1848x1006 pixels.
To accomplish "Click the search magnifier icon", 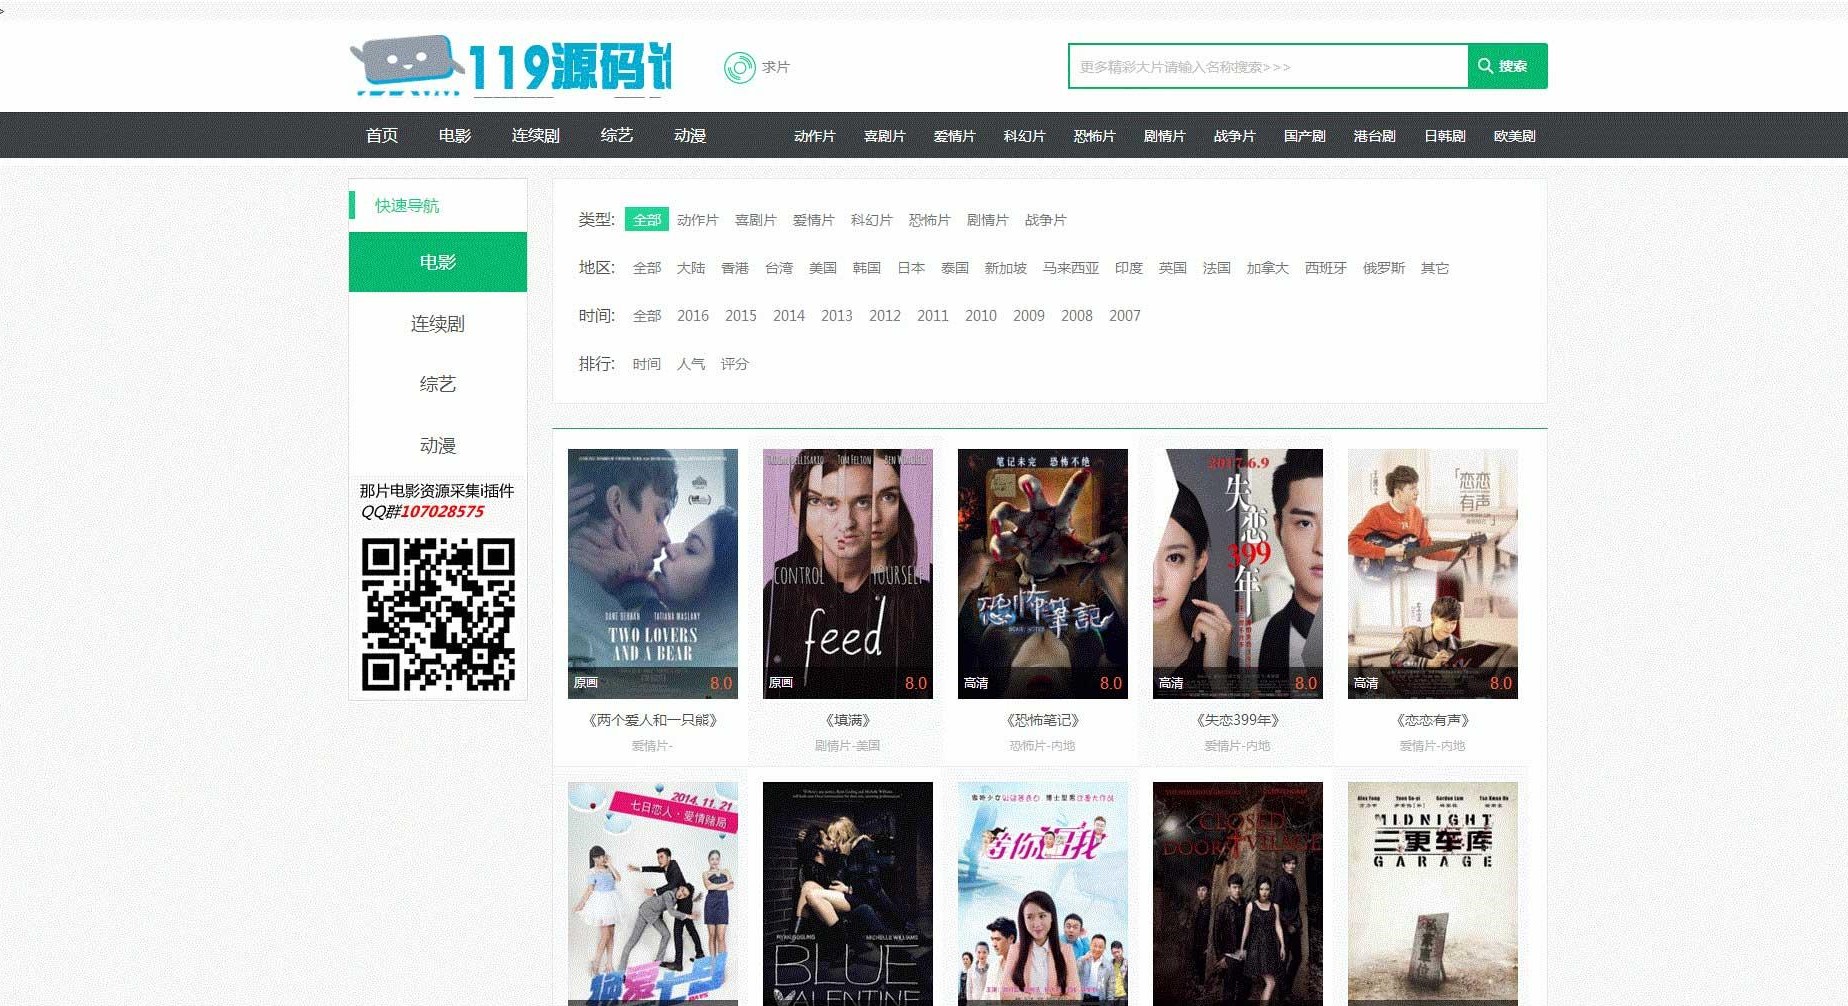I will (1486, 66).
